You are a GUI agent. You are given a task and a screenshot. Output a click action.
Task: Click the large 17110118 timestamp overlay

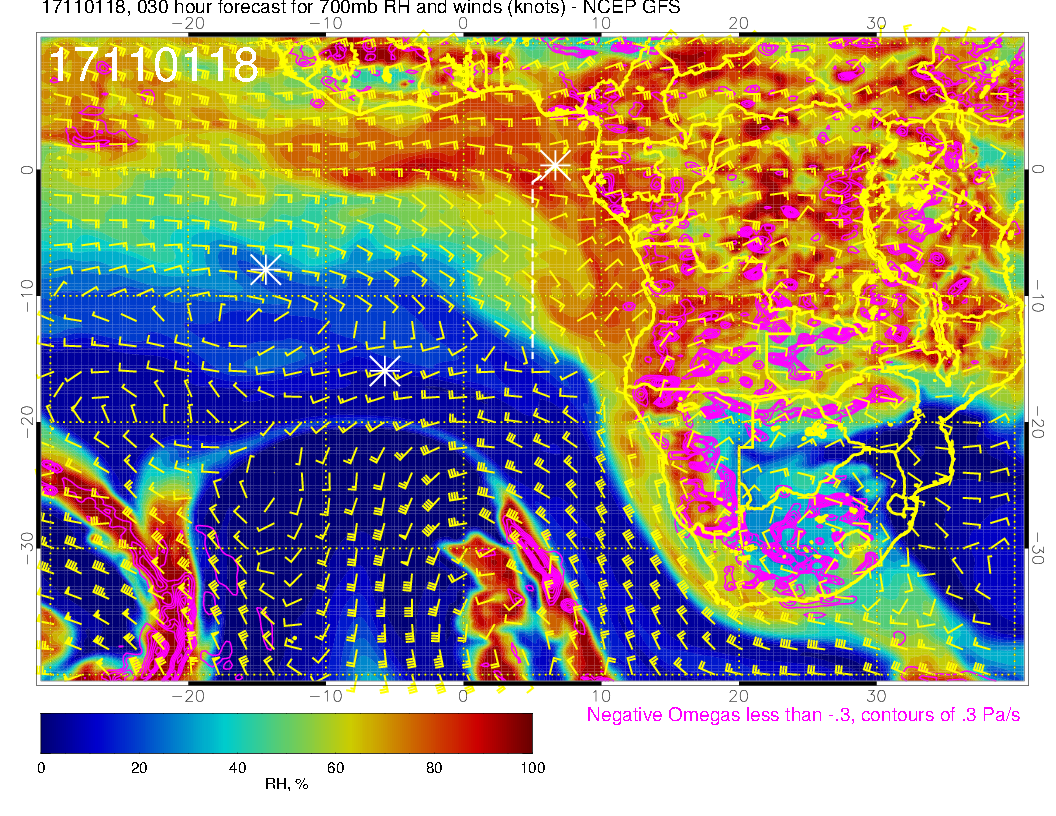pos(153,66)
